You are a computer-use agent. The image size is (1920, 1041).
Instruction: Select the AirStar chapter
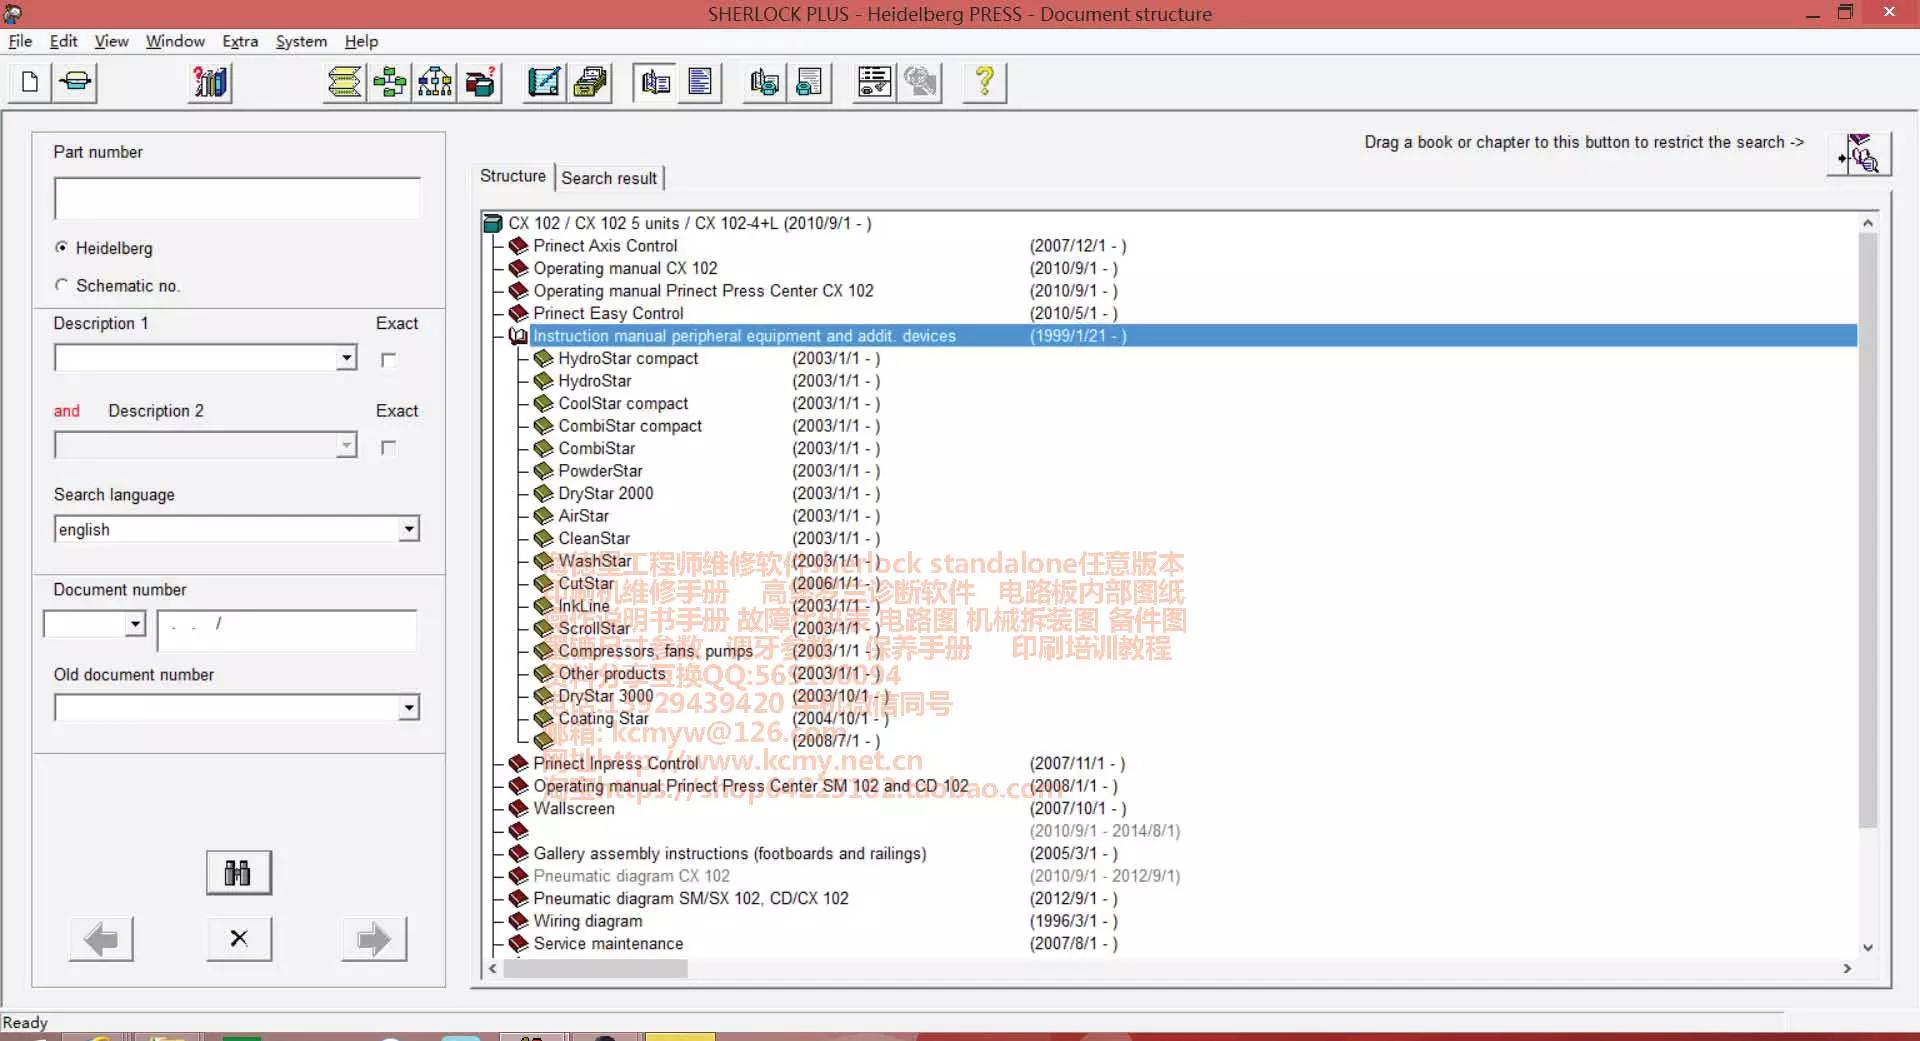[583, 516]
